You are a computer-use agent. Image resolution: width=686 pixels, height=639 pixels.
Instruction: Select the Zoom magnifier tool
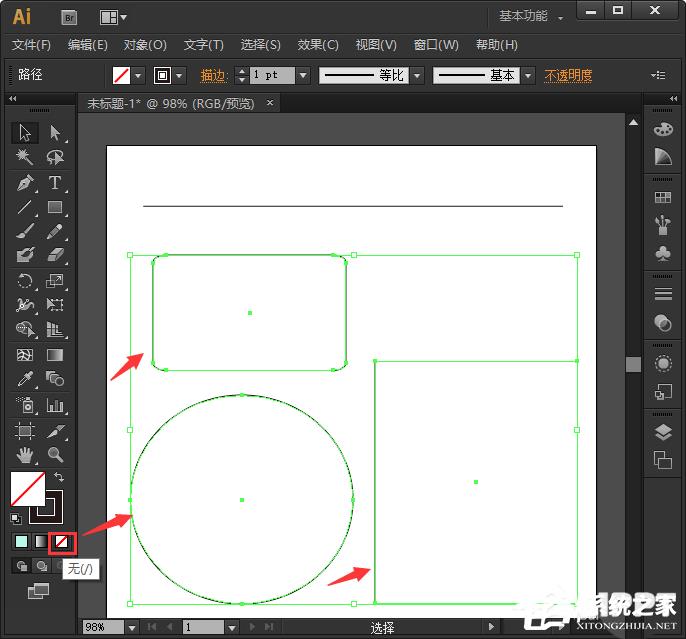[x=55, y=455]
